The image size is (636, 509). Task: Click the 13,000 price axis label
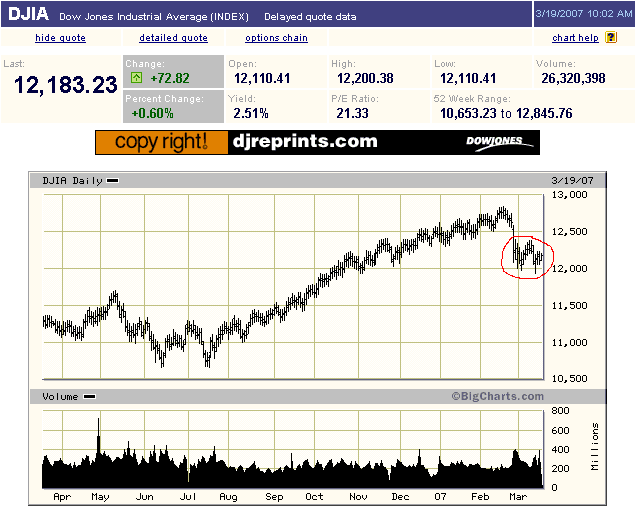569,195
